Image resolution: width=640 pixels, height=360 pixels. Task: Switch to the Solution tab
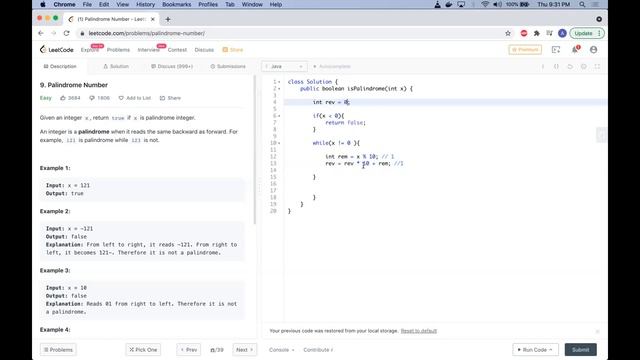click(116, 67)
